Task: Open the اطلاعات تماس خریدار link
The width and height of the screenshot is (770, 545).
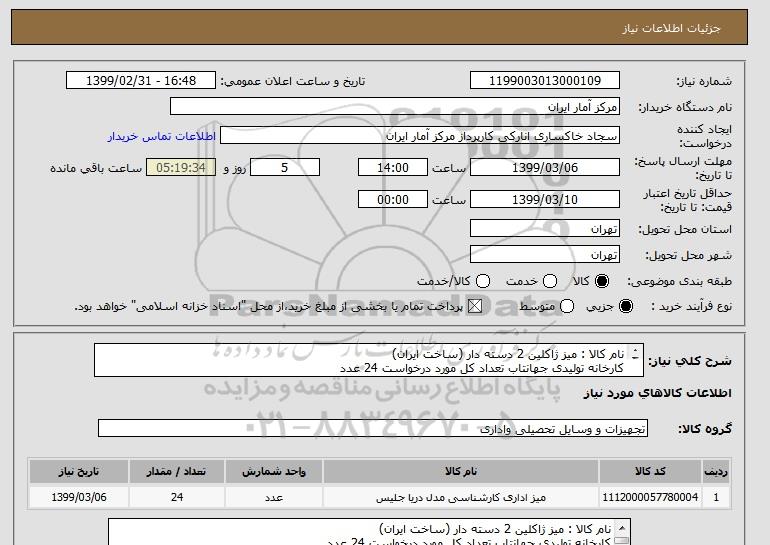Action: (162, 136)
